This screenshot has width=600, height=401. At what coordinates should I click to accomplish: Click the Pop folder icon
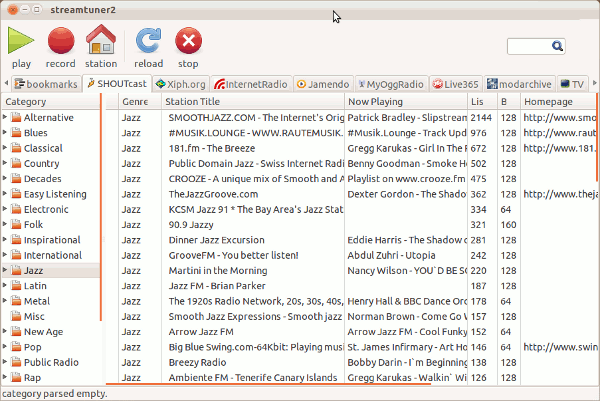tap(16, 347)
